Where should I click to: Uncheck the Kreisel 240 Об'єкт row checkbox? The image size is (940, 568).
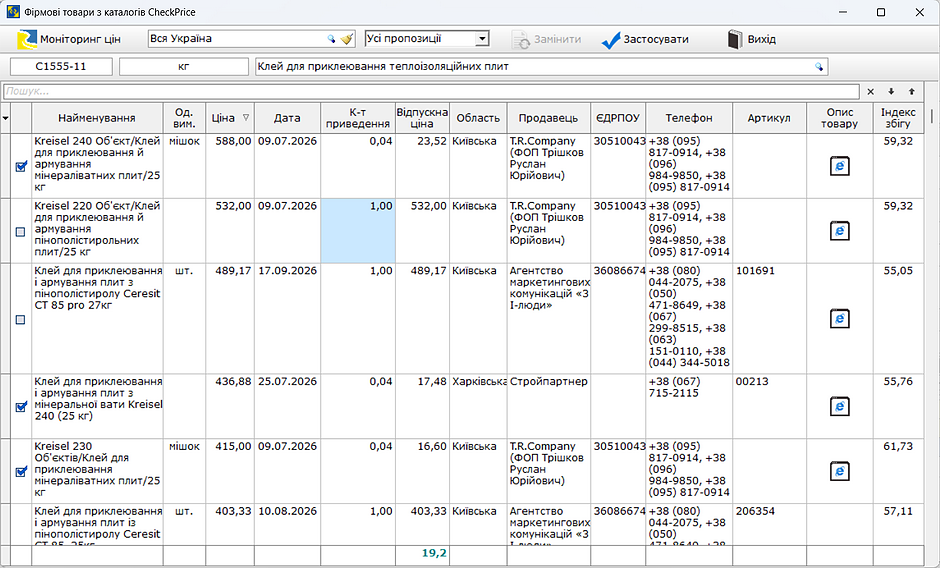tap(20, 167)
